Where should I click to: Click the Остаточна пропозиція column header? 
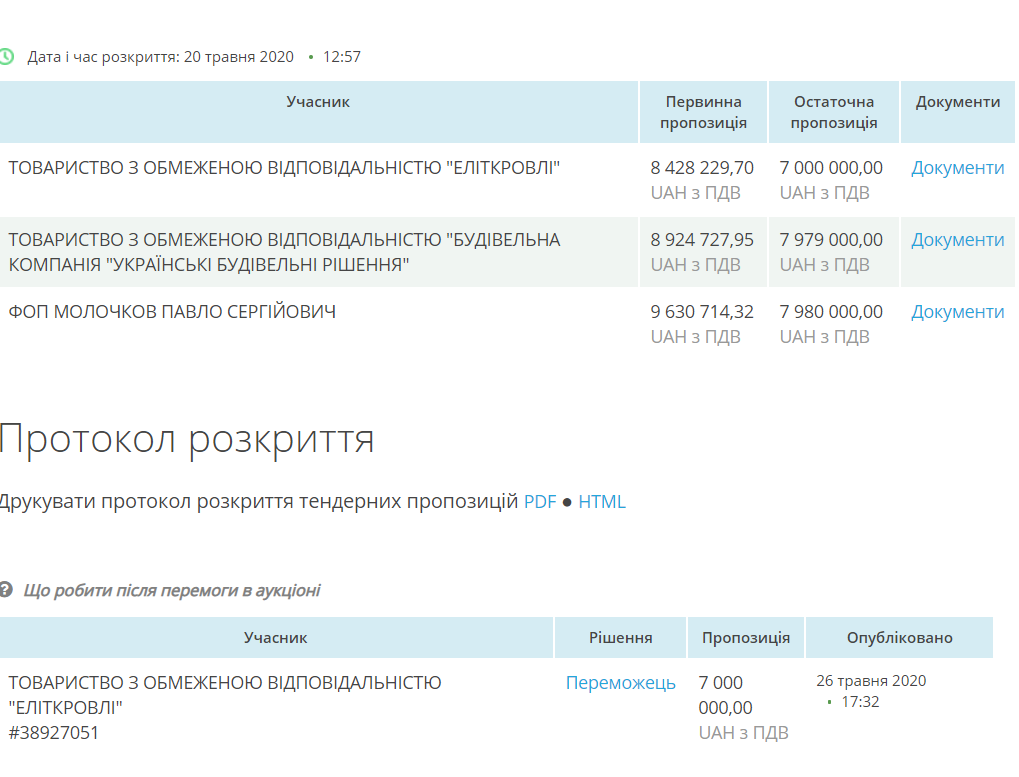tap(834, 112)
